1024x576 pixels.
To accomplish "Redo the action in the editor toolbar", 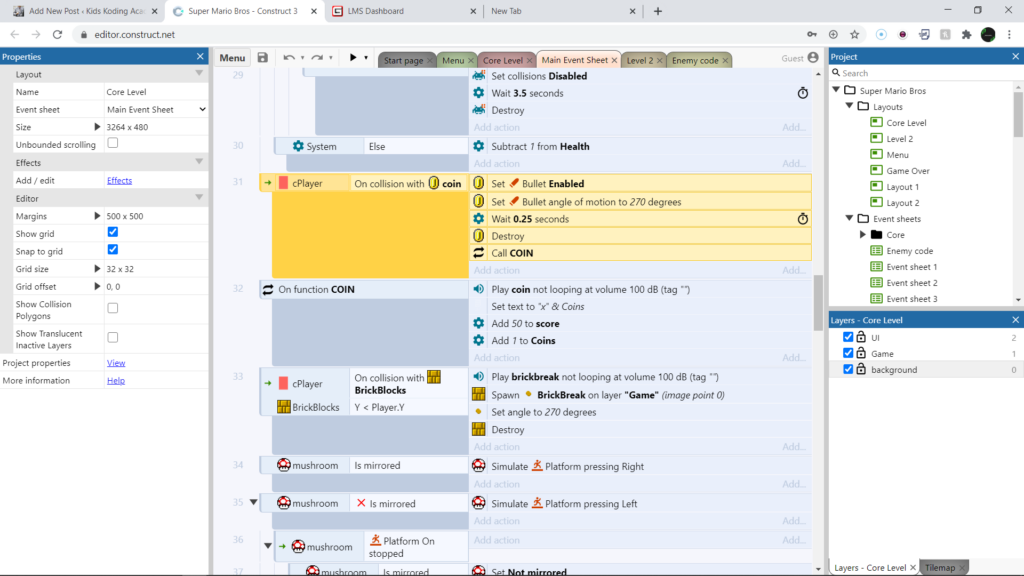I will coord(317,57).
